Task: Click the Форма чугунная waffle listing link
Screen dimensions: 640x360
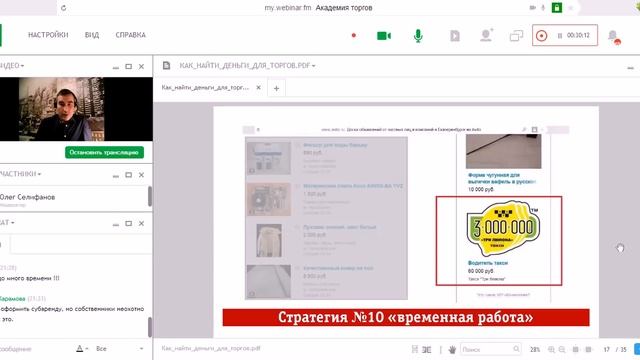Action: pos(502,178)
